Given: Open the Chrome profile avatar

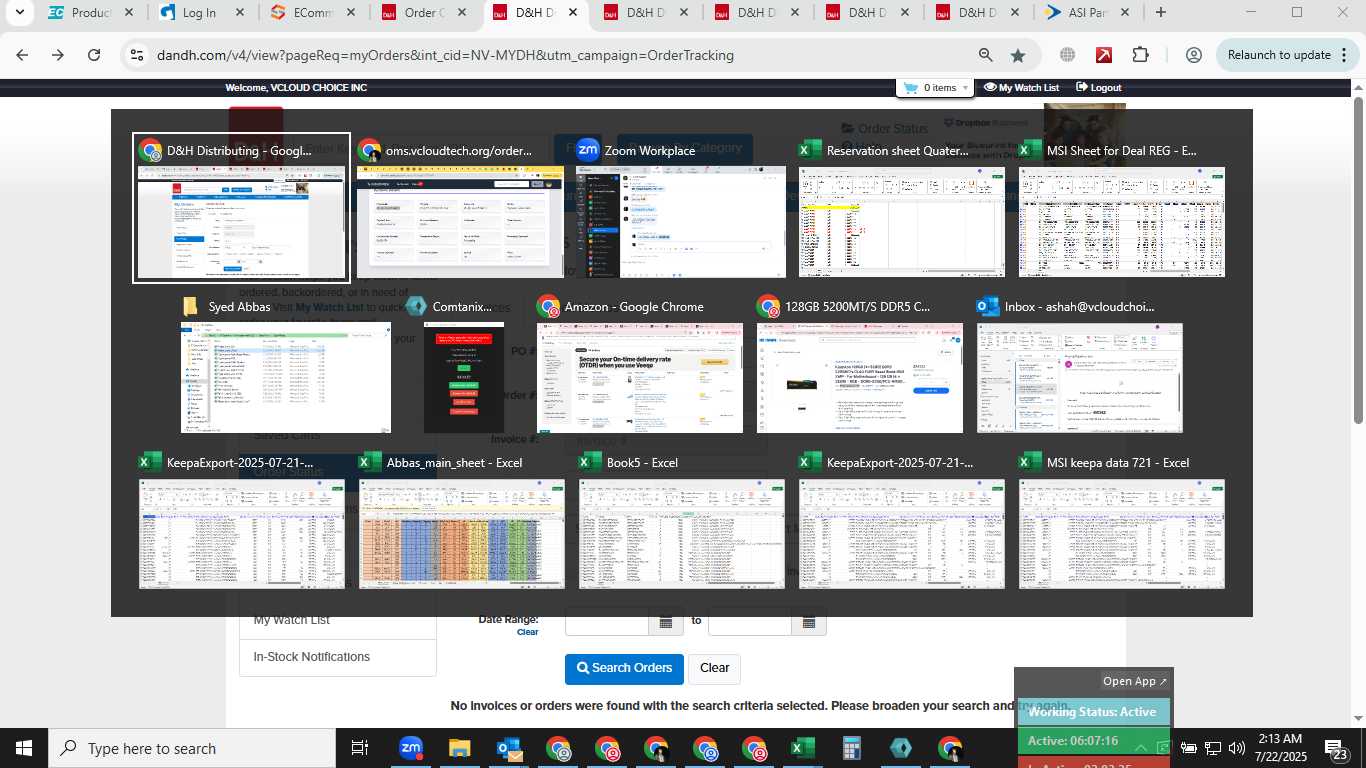Looking at the screenshot, I should click(x=1193, y=55).
